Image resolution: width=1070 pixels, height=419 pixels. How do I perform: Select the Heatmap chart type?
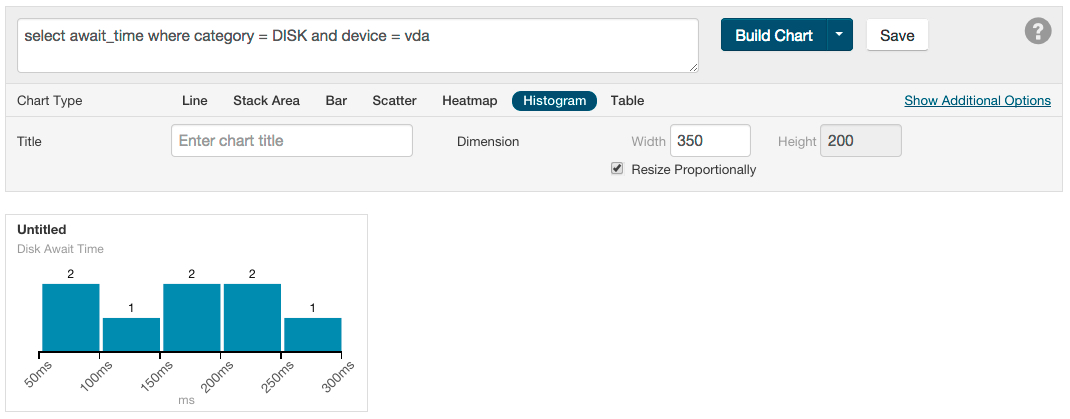tap(470, 100)
